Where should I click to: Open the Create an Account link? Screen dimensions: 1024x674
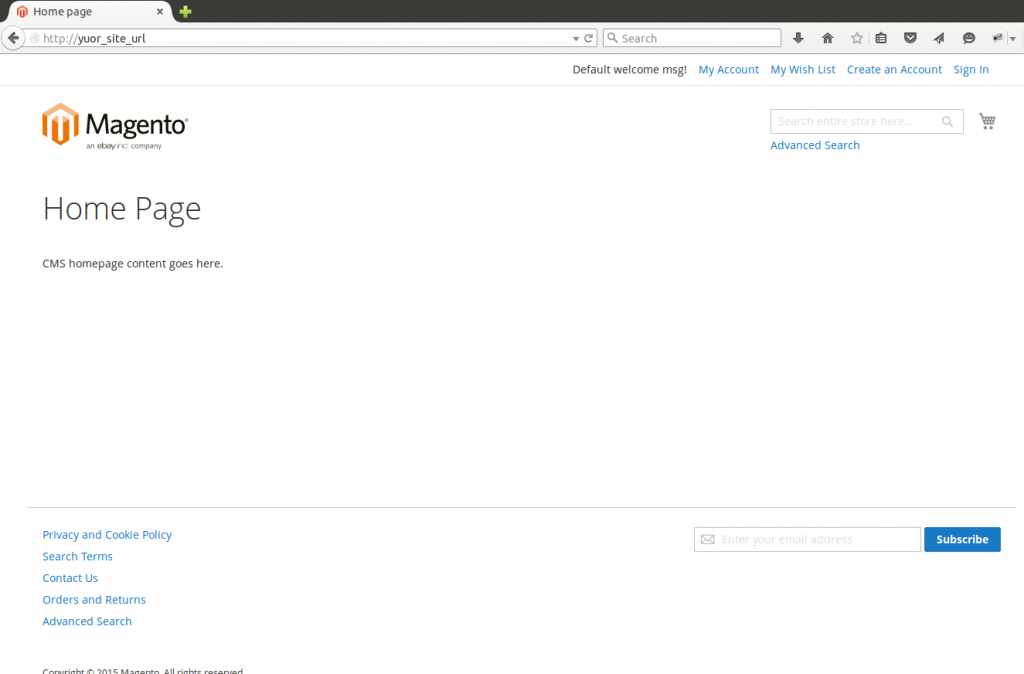(x=894, y=70)
